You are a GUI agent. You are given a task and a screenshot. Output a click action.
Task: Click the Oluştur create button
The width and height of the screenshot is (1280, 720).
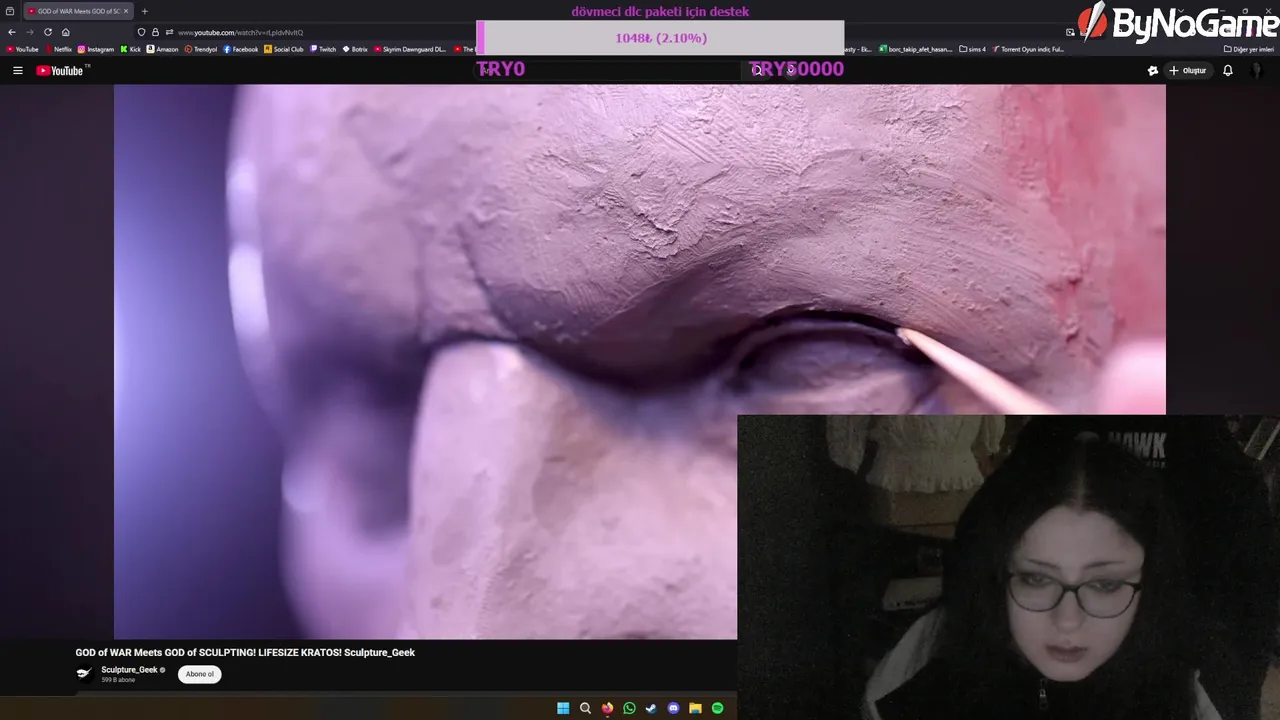click(x=1188, y=71)
